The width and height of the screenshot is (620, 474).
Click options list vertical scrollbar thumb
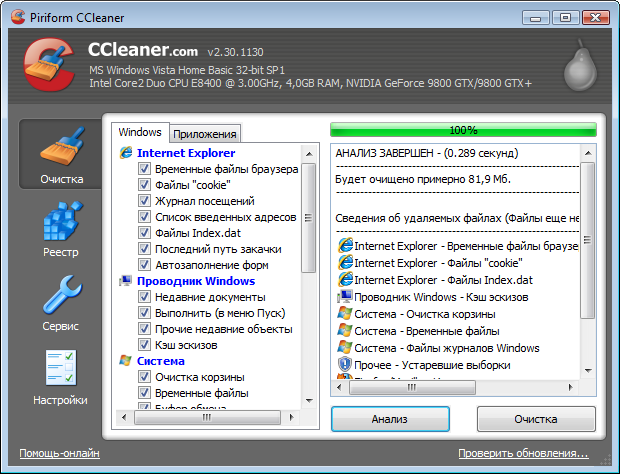[308, 217]
